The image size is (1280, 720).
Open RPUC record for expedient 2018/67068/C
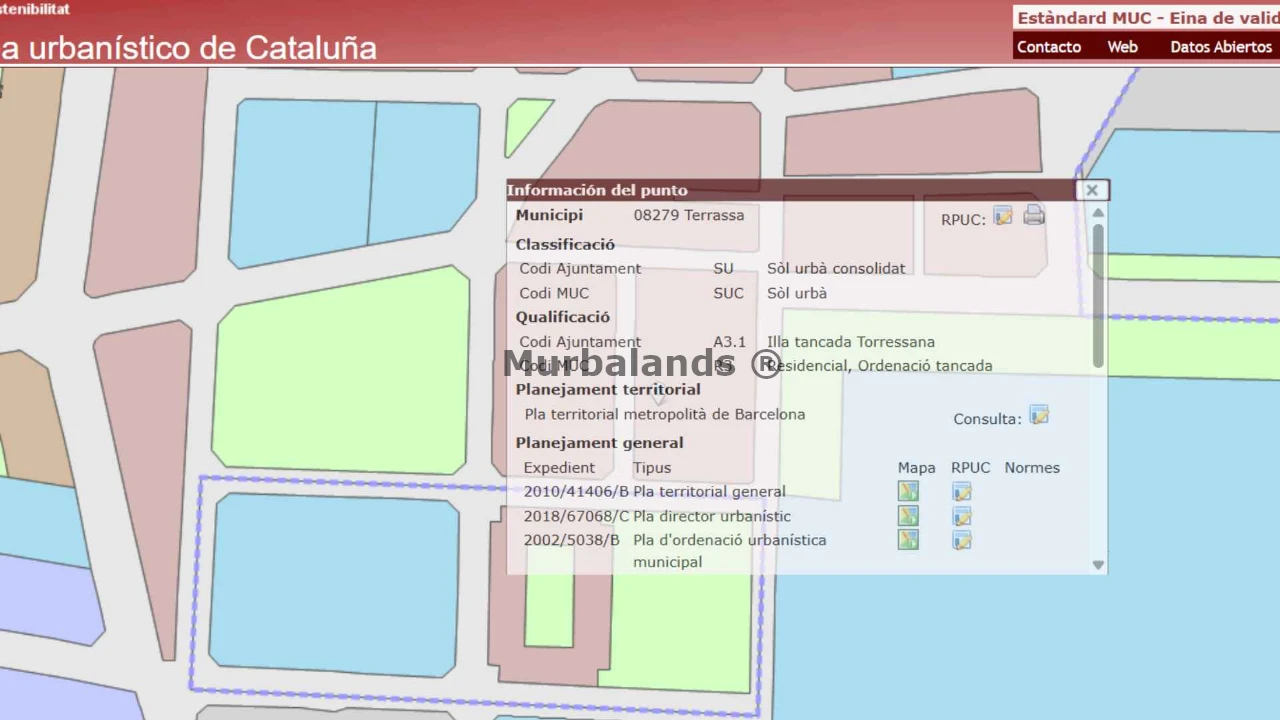click(x=962, y=517)
